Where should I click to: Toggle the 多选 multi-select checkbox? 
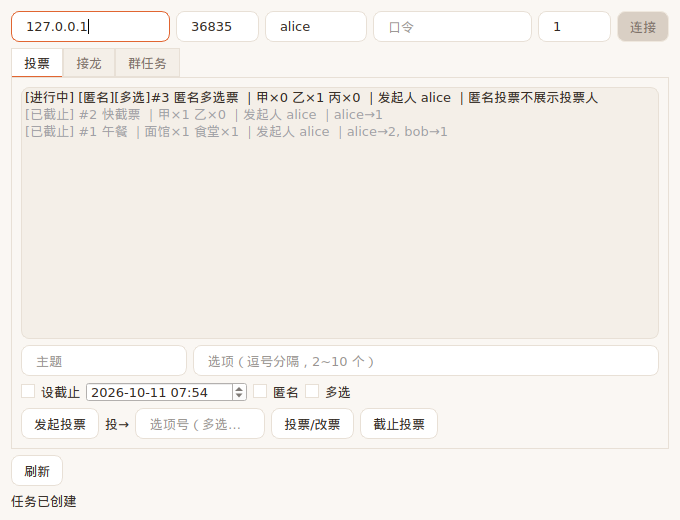coord(312,391)
